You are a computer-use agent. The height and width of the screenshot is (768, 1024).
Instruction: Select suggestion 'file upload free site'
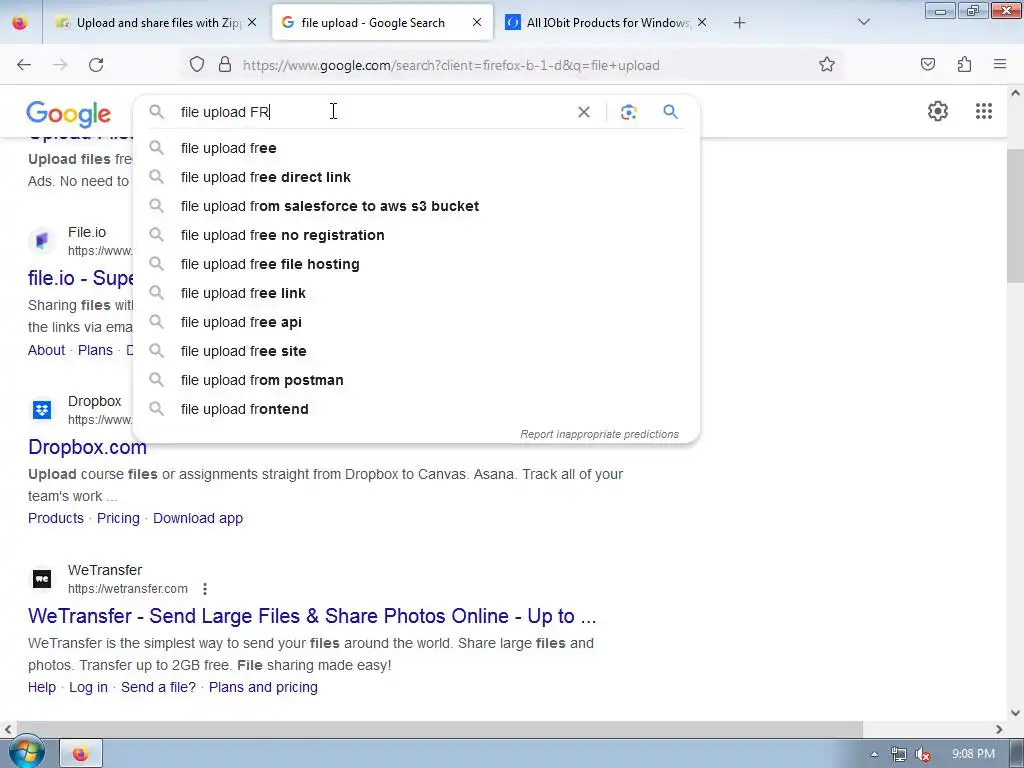tap(416, 351)
